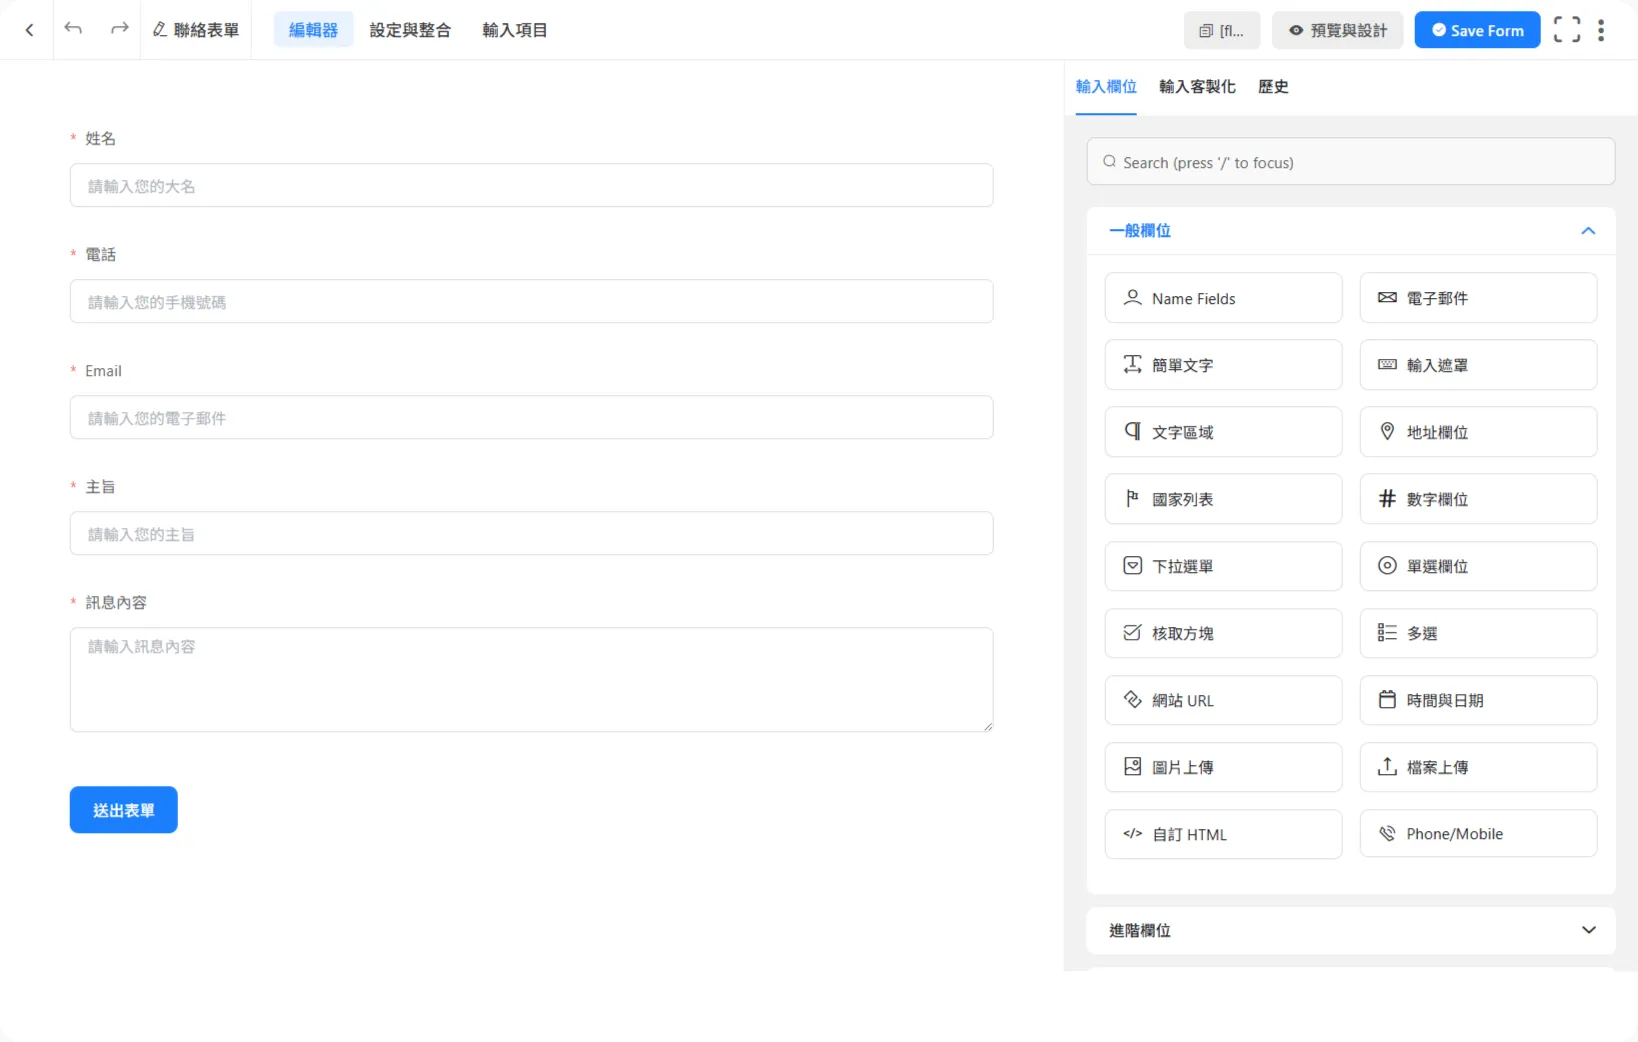
Task: Open the 設定與整合 tab
Action: (410, 30)
